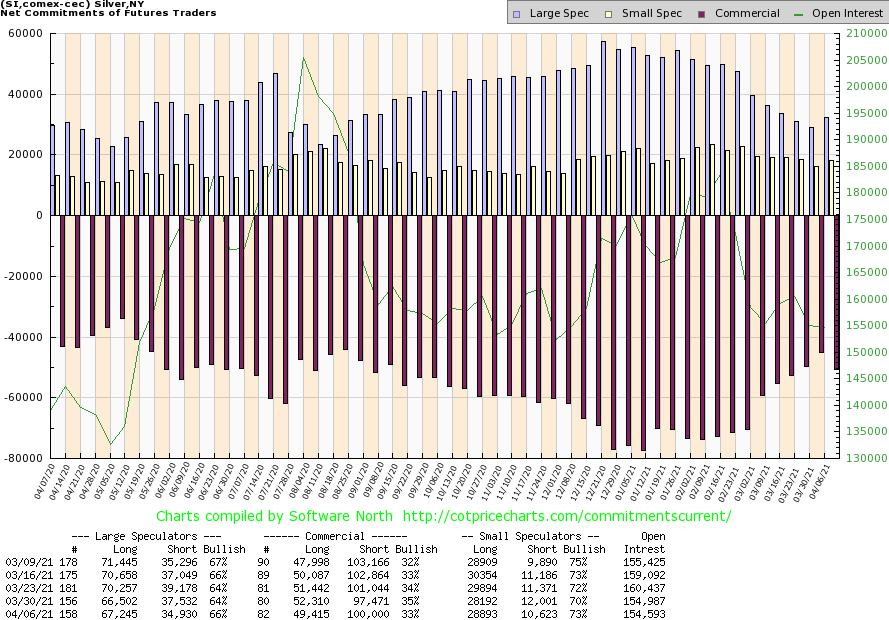Click the 'Commercial' table section header

click(x=346, y=536)
